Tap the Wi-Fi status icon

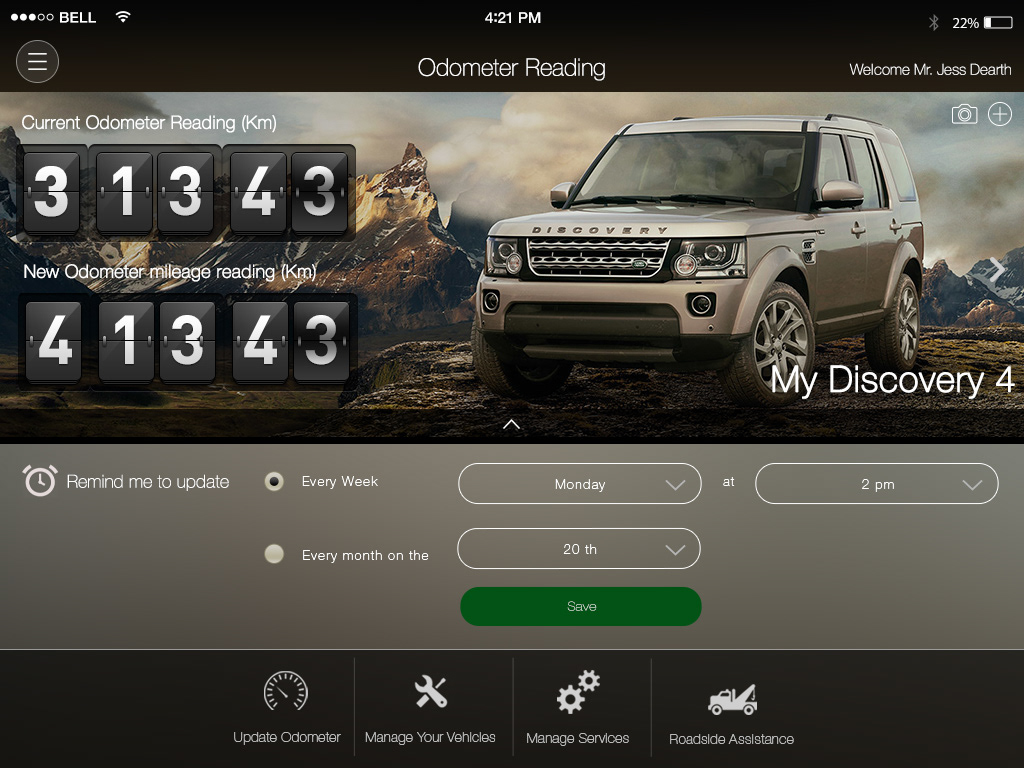(x=122, y=16)
